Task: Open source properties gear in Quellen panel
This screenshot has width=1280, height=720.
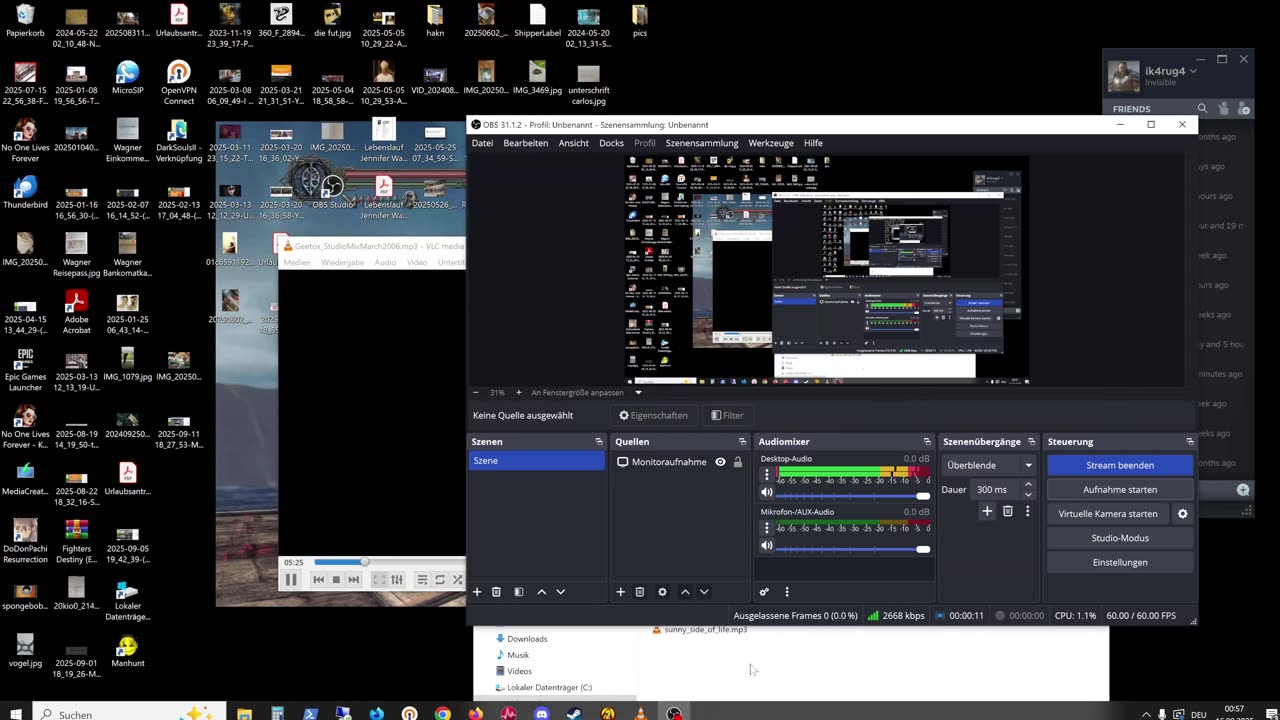Action: pos(662,592)
